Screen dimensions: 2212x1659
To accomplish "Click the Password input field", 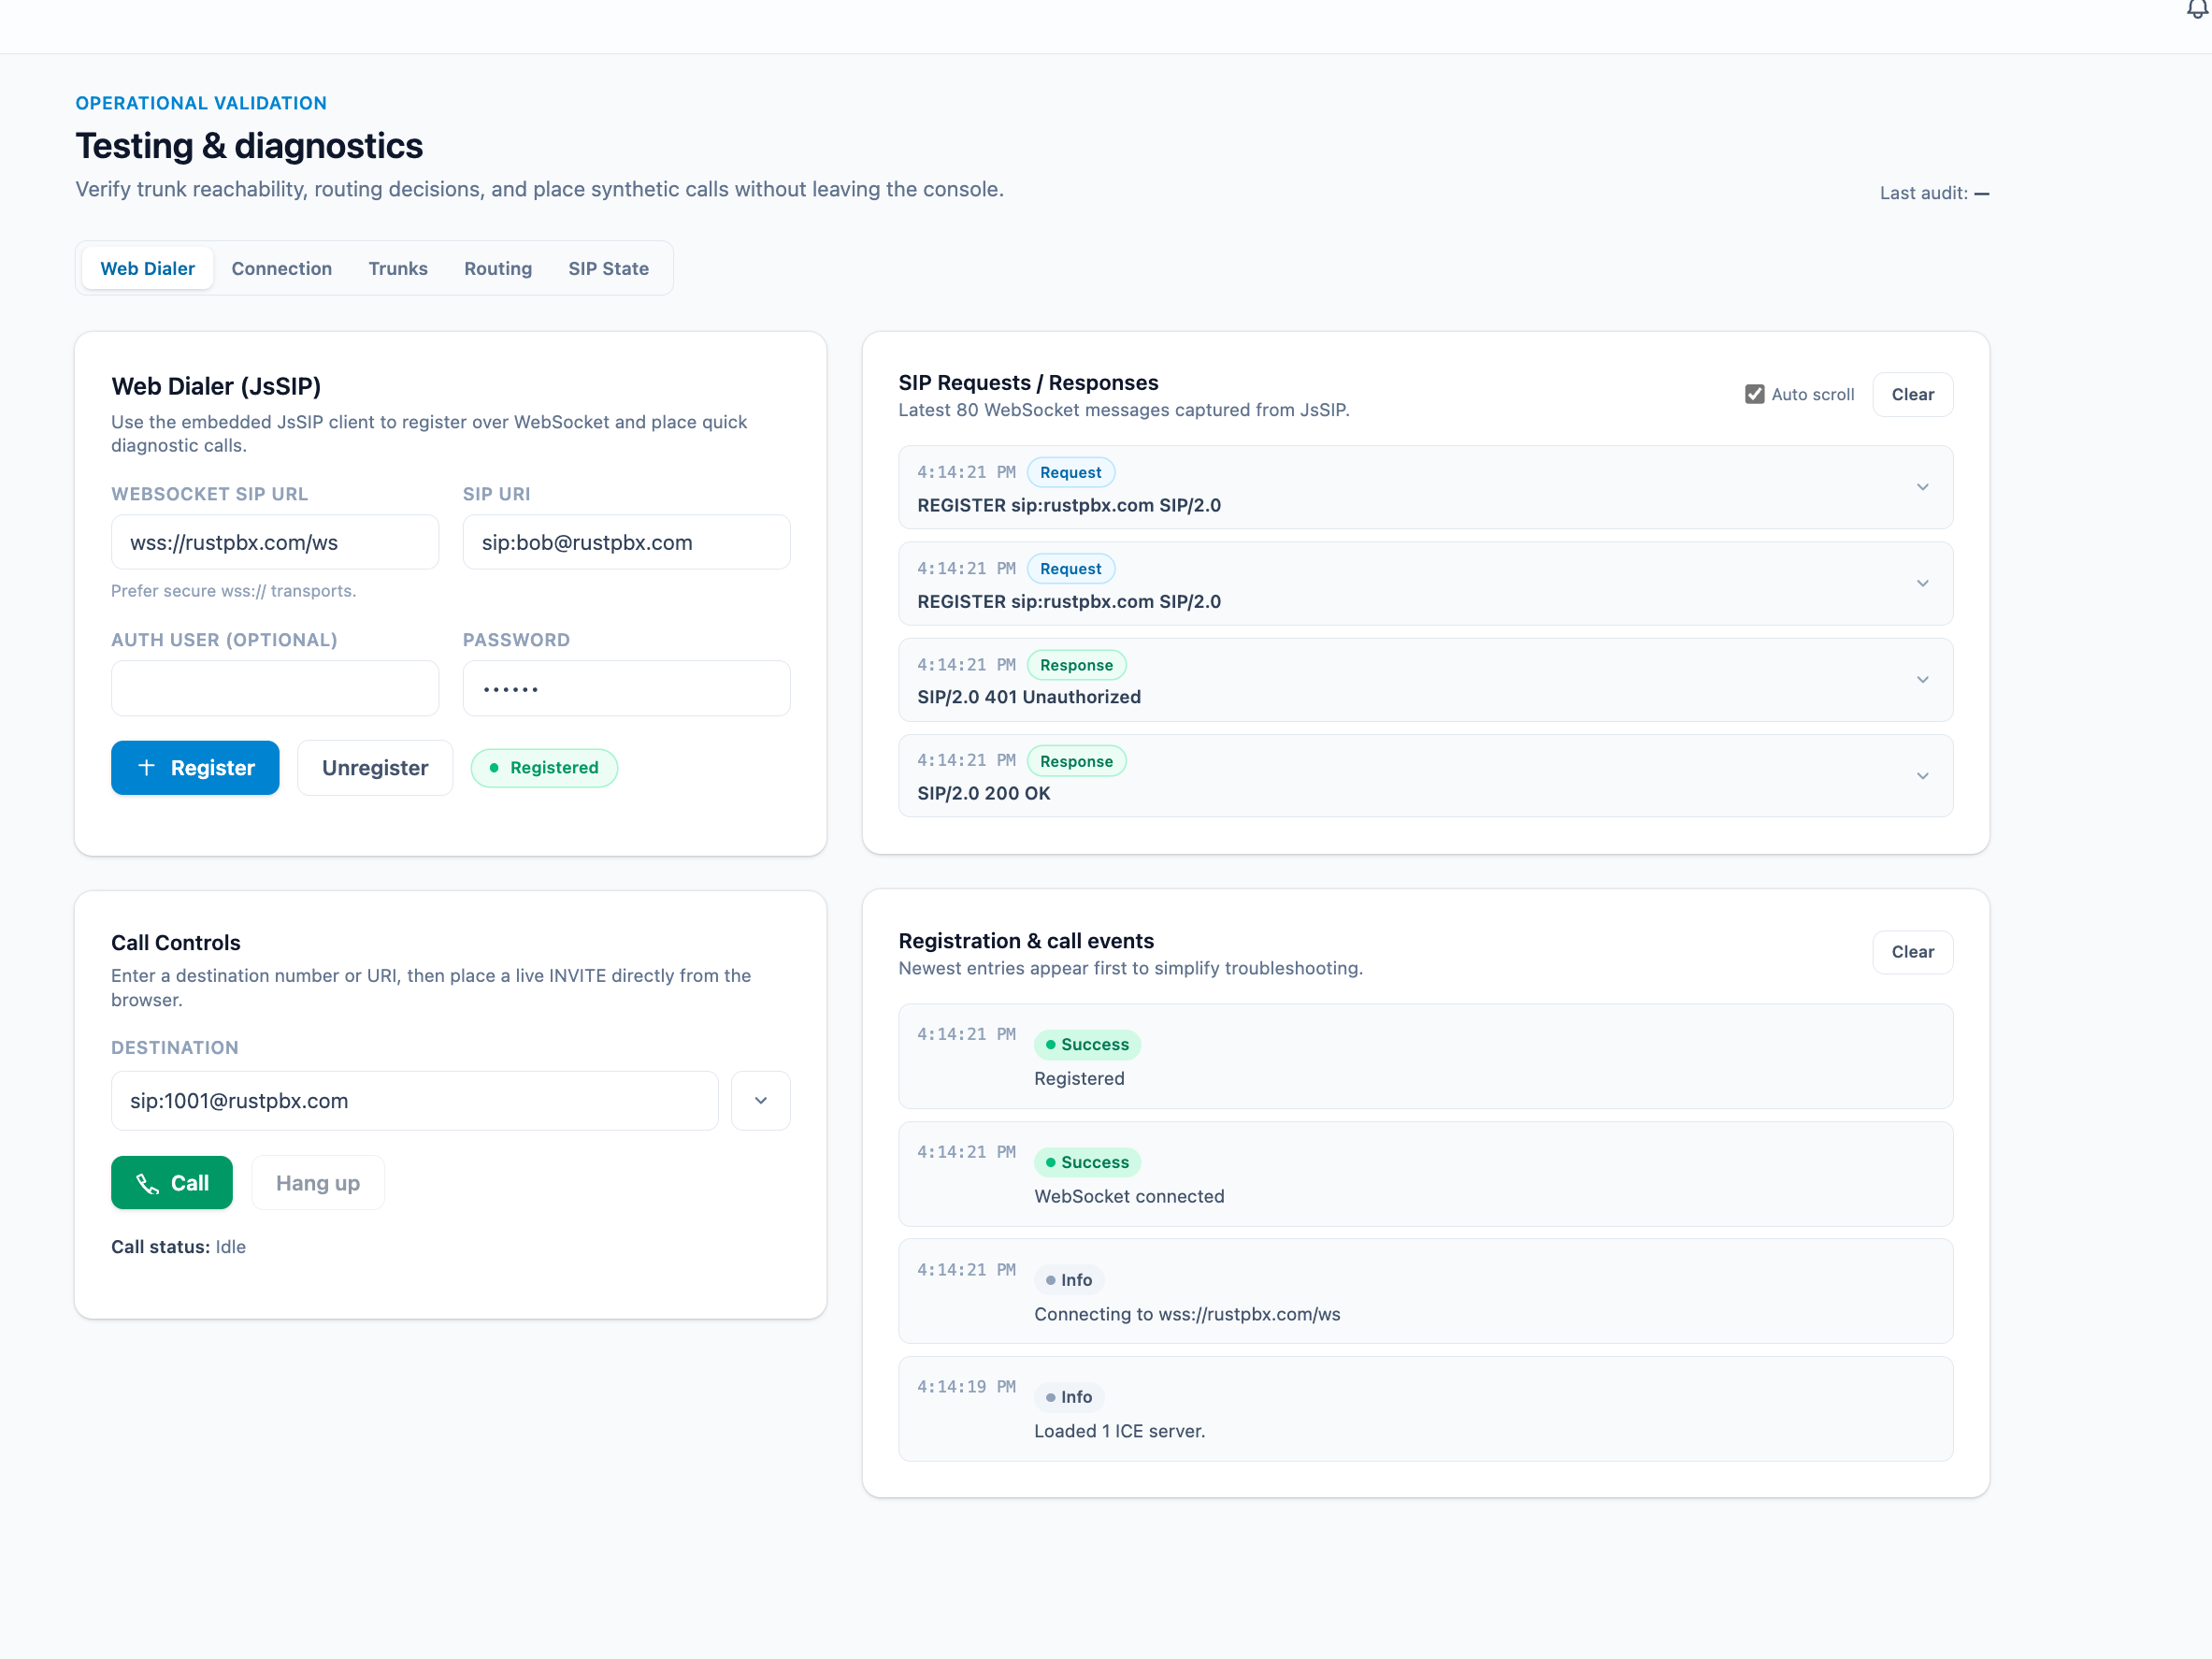I will (x=626, y=688).
